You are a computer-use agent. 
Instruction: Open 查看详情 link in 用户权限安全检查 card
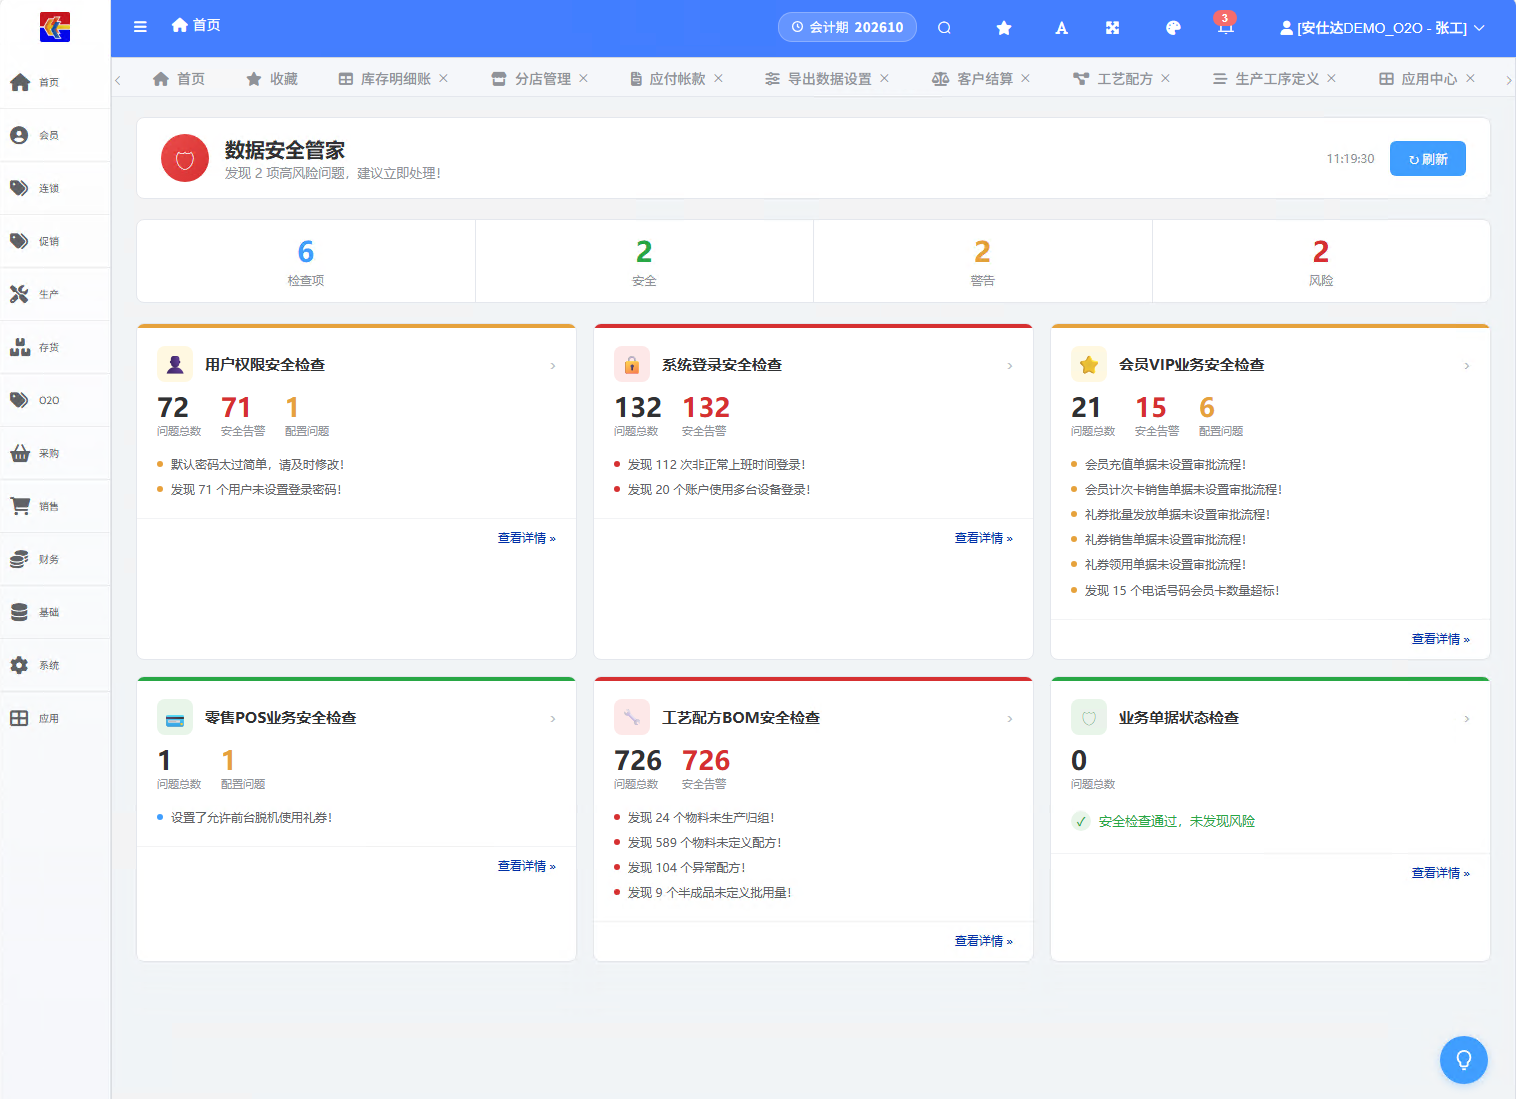click(526, 538)
